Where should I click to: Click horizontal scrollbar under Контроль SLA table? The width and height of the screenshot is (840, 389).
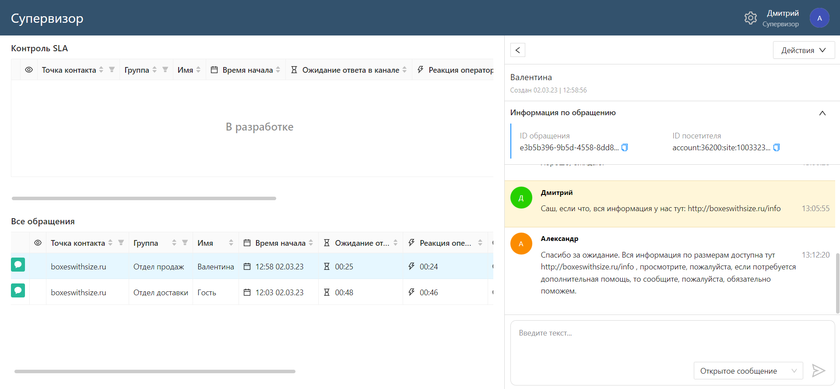click(144, 198)
